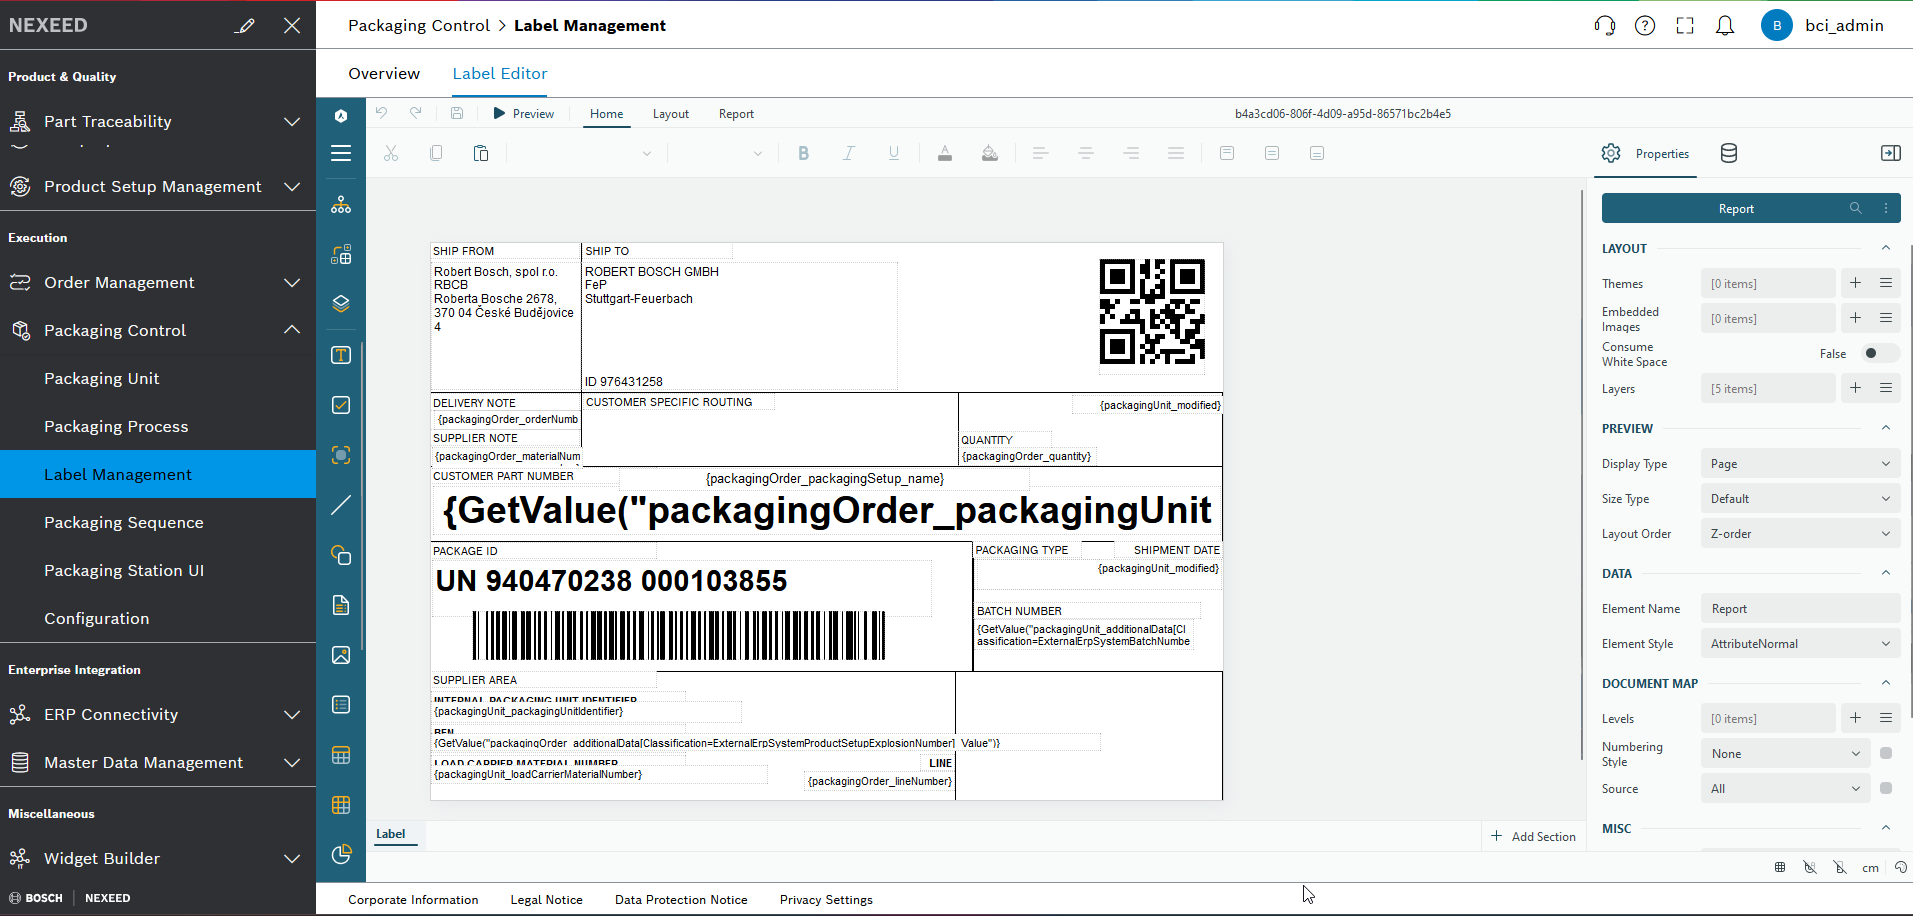Select the Text tool in the editor toolbar
Viewport: 1913px width, 916px height.
click(x=340, y=355)
